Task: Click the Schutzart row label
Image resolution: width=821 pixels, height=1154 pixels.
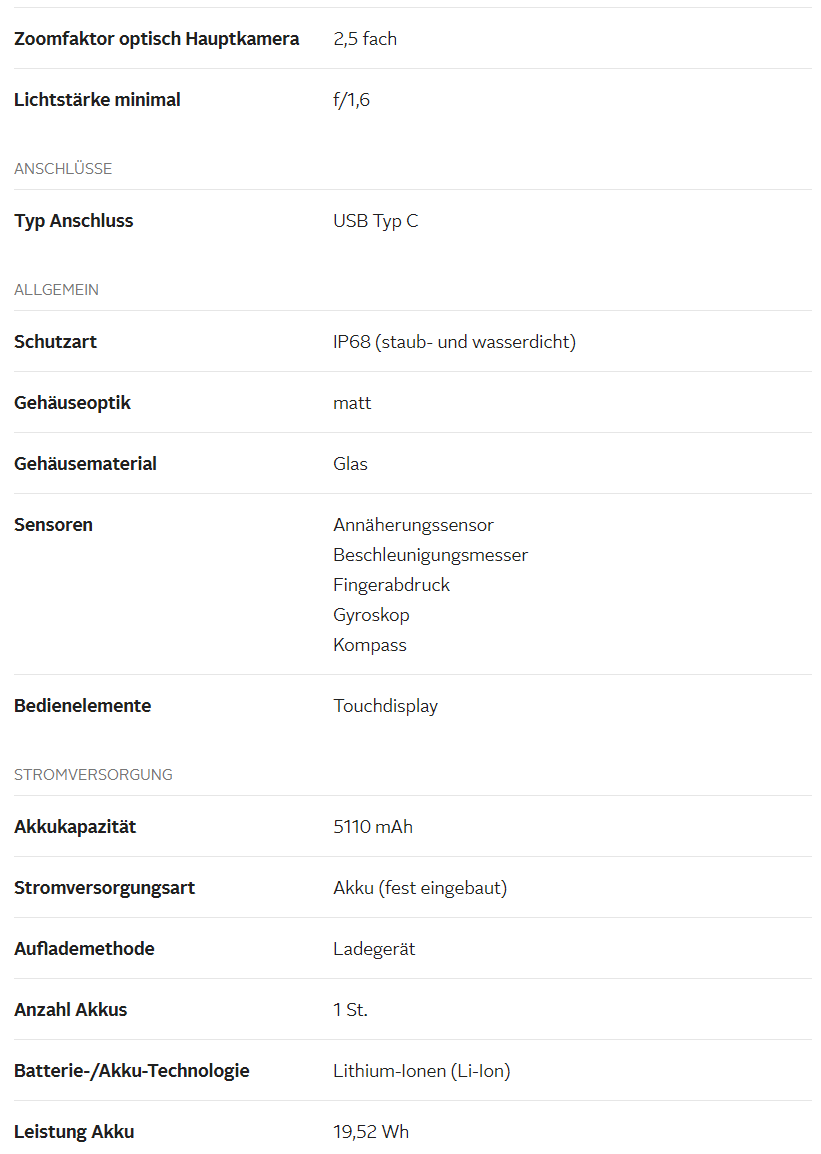Action: 55,342
